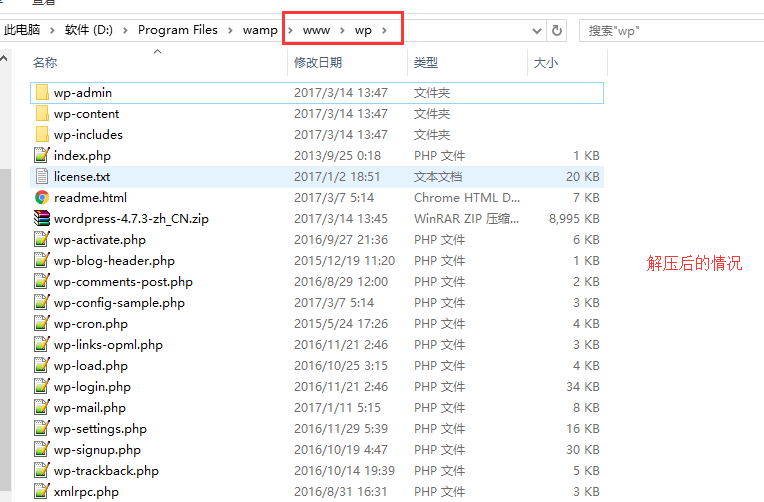Select the xmlrpc.php file name

(86, 491)
